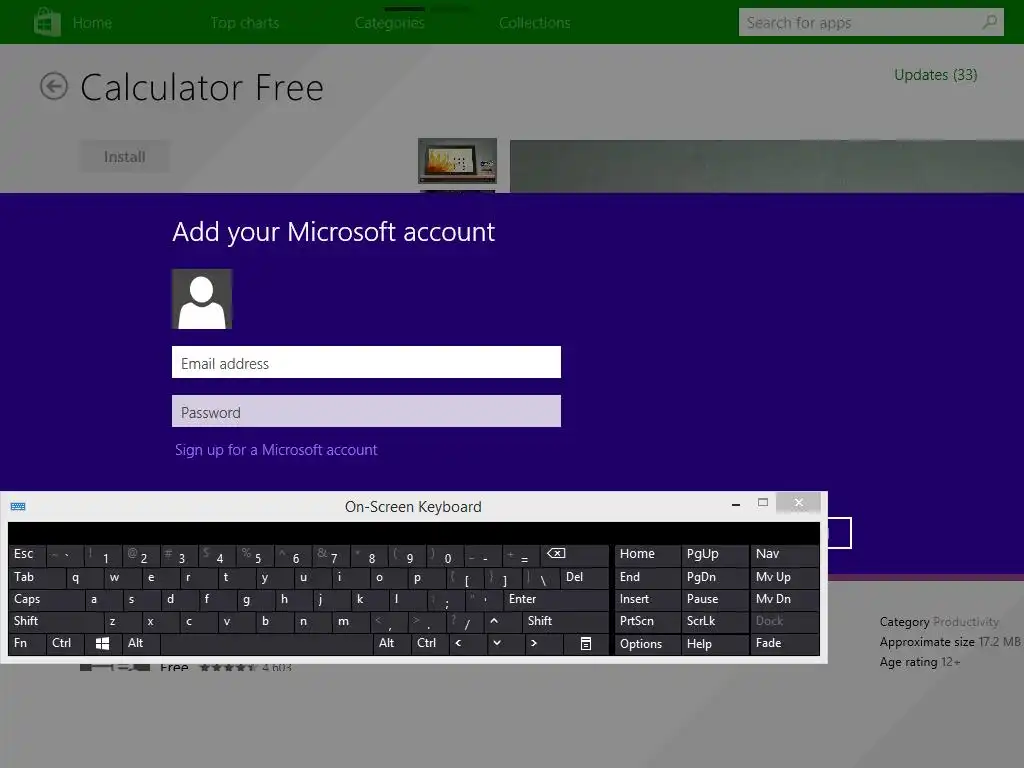Click the backslash key
Viewport: 1024px width, 768px height.
click(x=541, y=577)
